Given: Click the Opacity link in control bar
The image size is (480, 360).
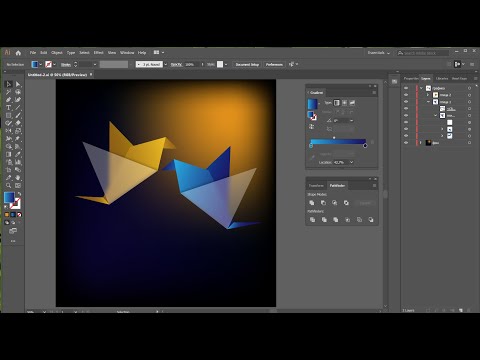Looking at the screenshot, I should click(x=176, y=64).
